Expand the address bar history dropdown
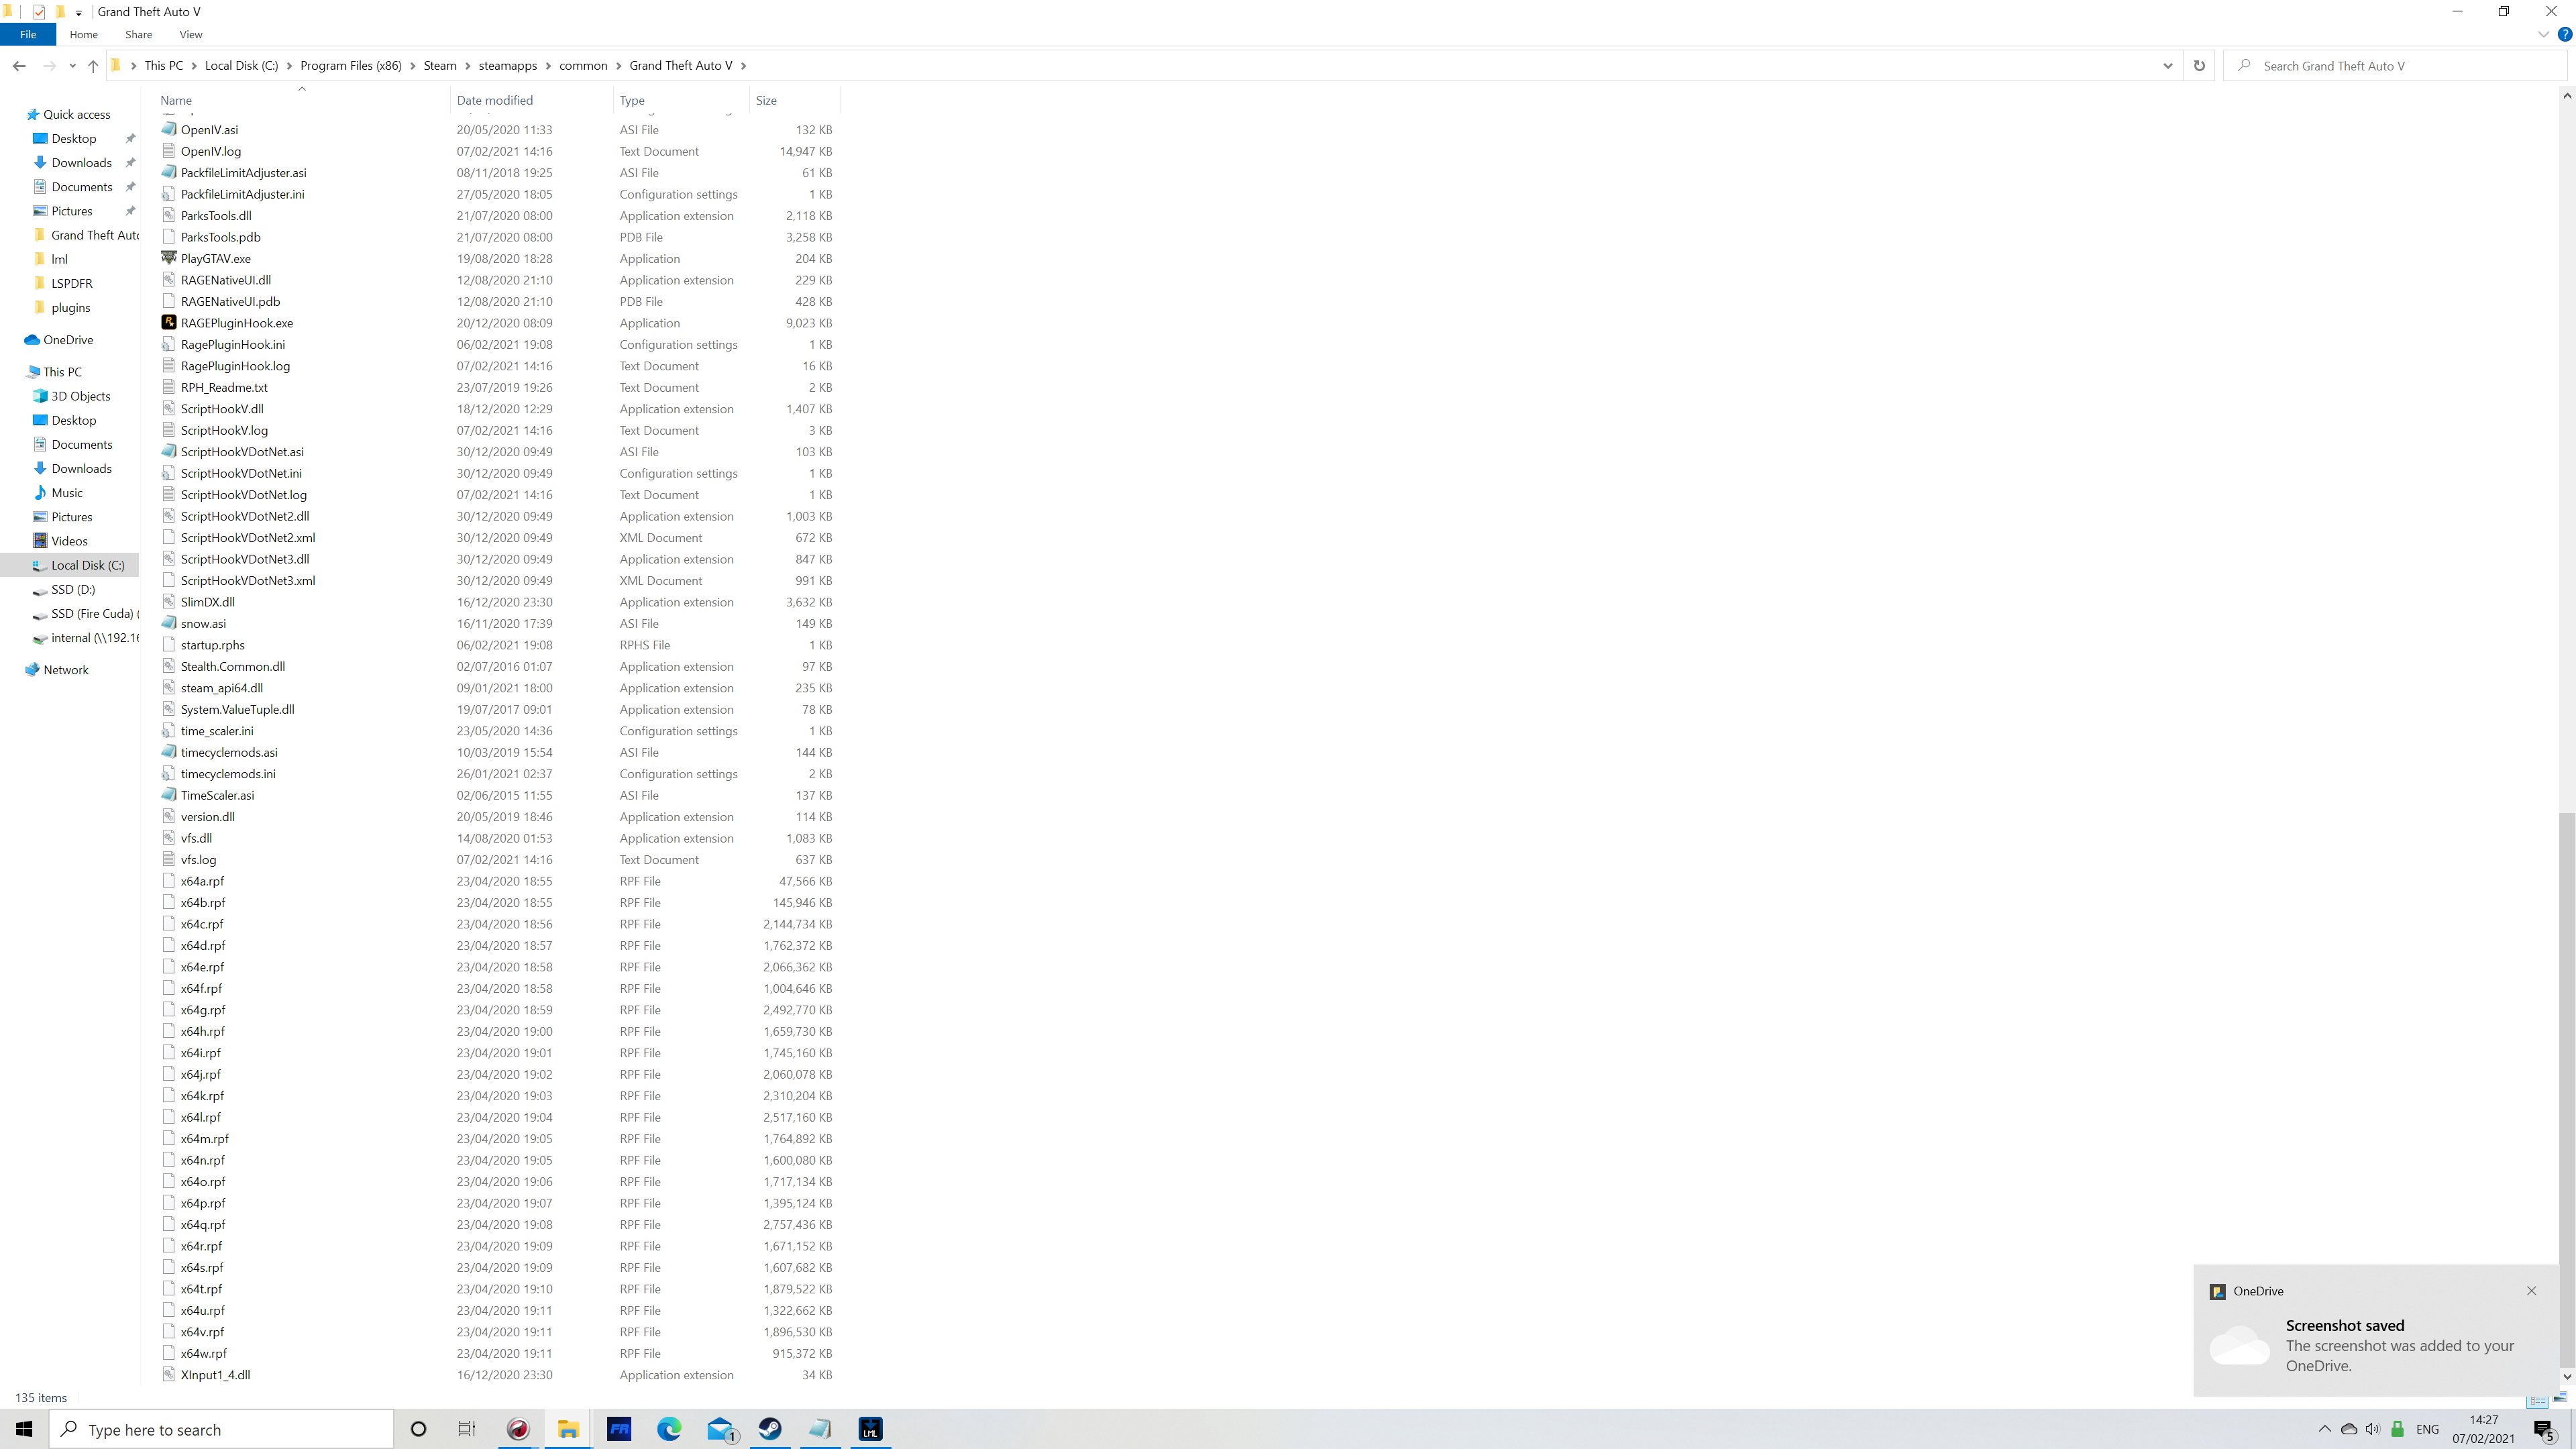Image resolution: width=2576 pixels, height=1449 pixels. coord(2167,66)
